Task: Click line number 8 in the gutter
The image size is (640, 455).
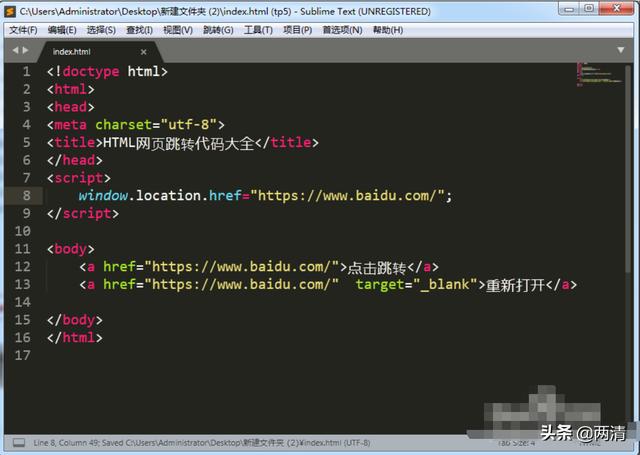Action: point(27,195)
